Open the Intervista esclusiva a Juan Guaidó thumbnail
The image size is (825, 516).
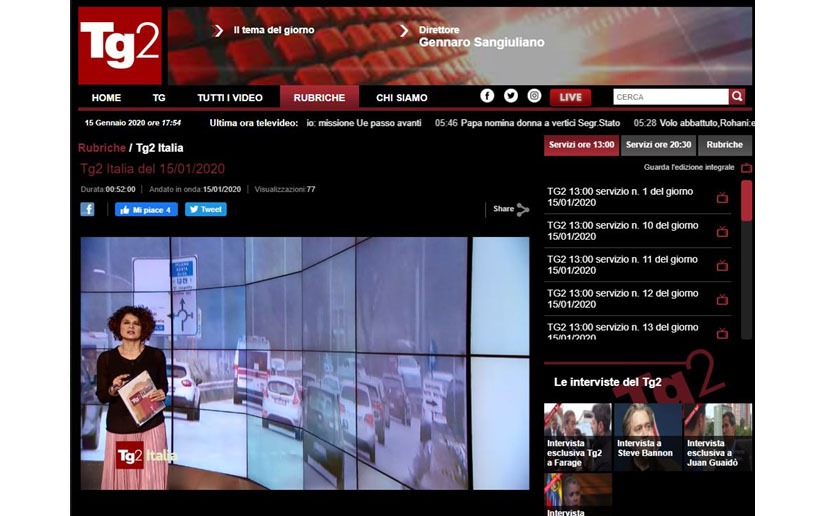tap(718, 437)
